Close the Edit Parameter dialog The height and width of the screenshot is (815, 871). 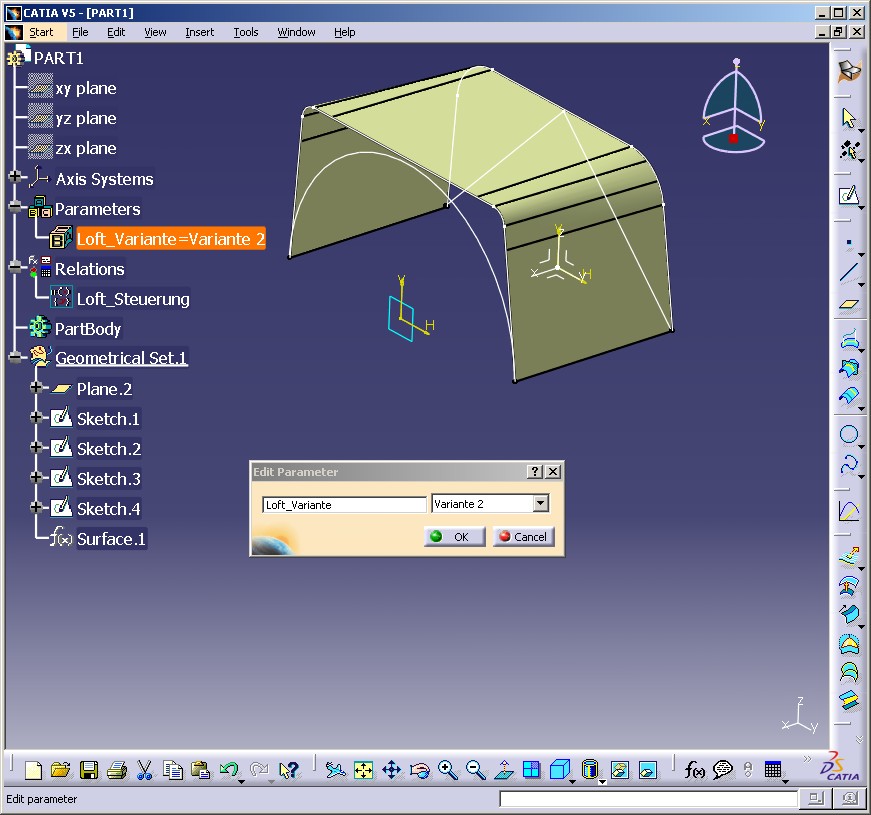553,472
